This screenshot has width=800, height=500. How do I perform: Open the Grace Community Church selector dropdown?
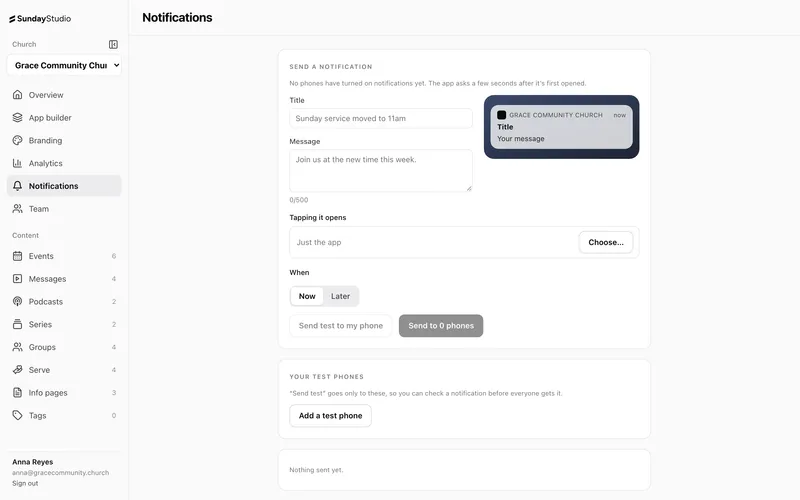[x=64, y=65]
